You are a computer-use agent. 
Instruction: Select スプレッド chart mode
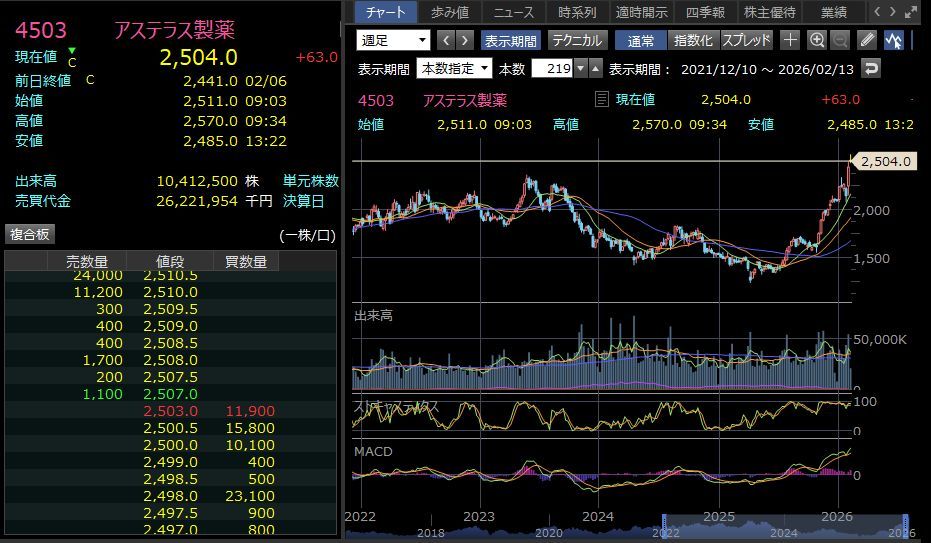click(746, 40)
